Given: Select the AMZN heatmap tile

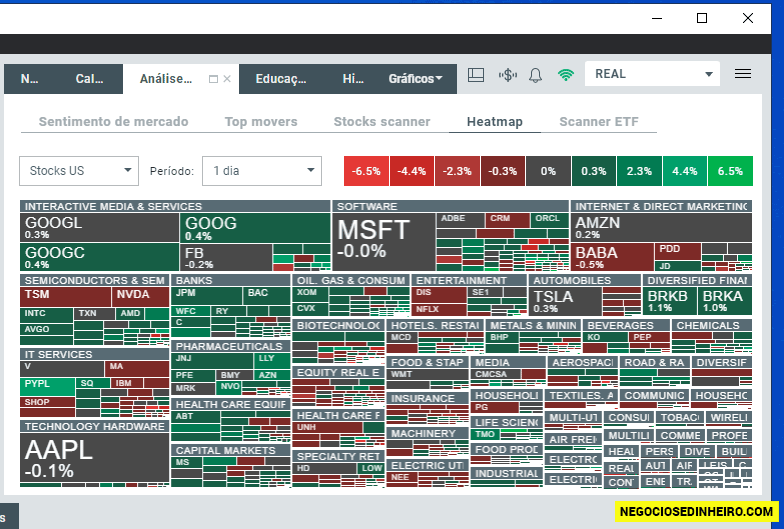Looking at the screenshot, I should pos(662,228).
